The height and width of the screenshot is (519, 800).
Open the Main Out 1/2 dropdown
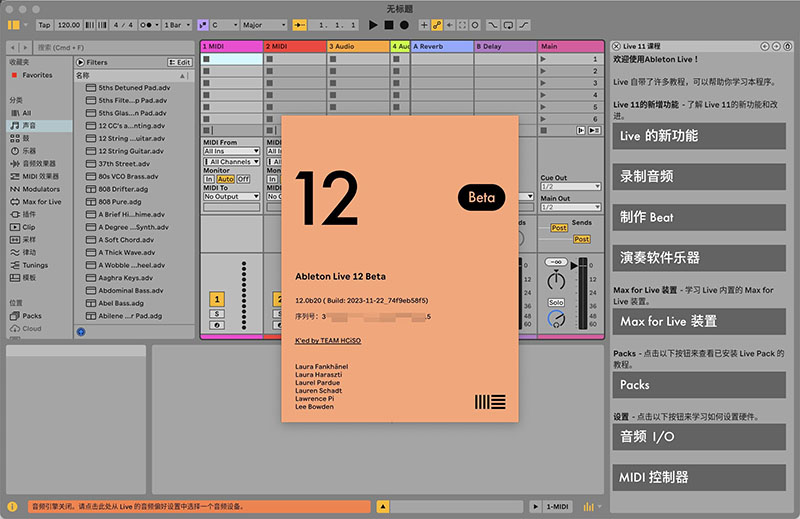coord(570,207)
